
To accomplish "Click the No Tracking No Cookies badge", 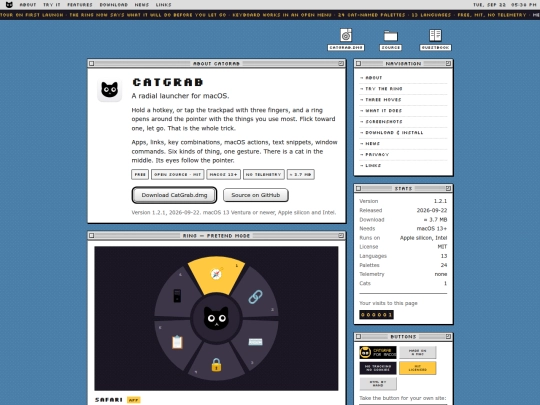I will (378, 368).
